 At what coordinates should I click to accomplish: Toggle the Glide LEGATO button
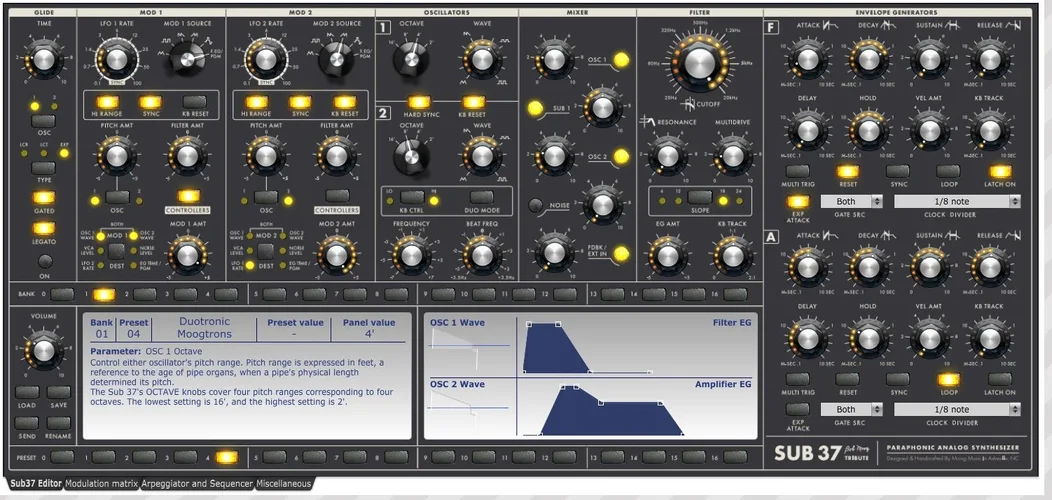(x=44, y=228)
